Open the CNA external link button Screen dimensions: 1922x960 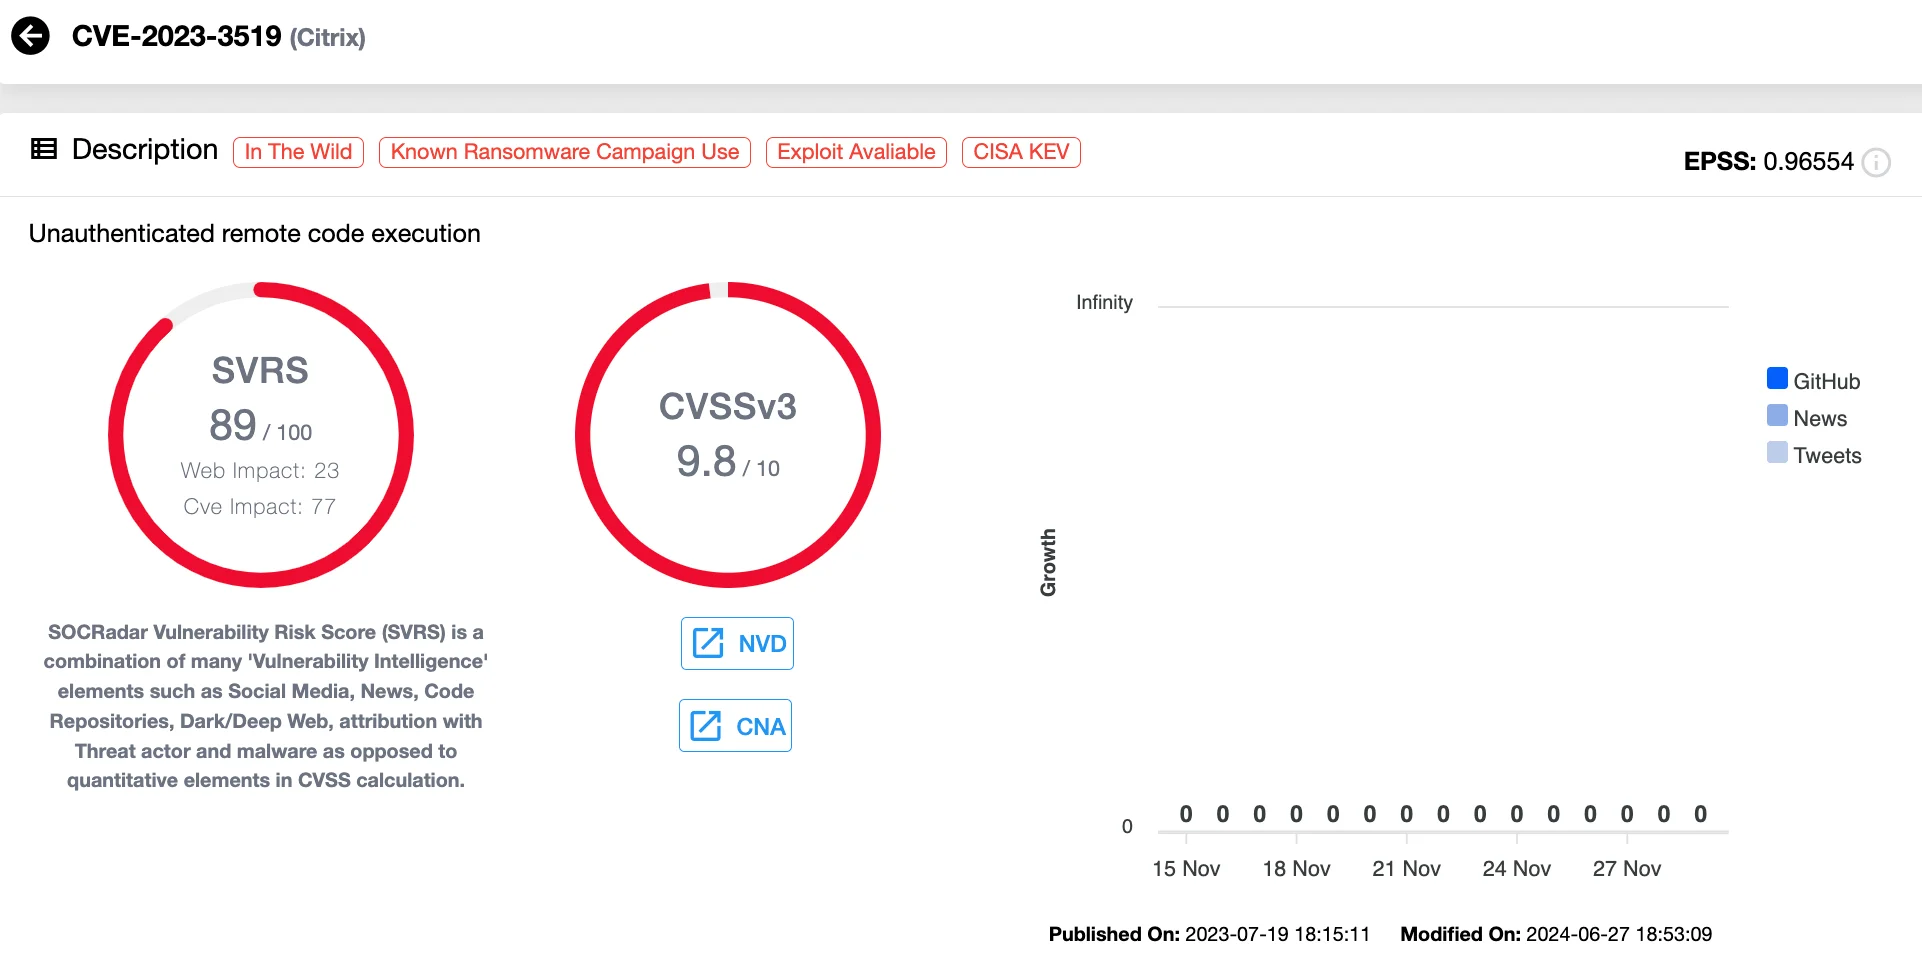(x=735, y=725)
